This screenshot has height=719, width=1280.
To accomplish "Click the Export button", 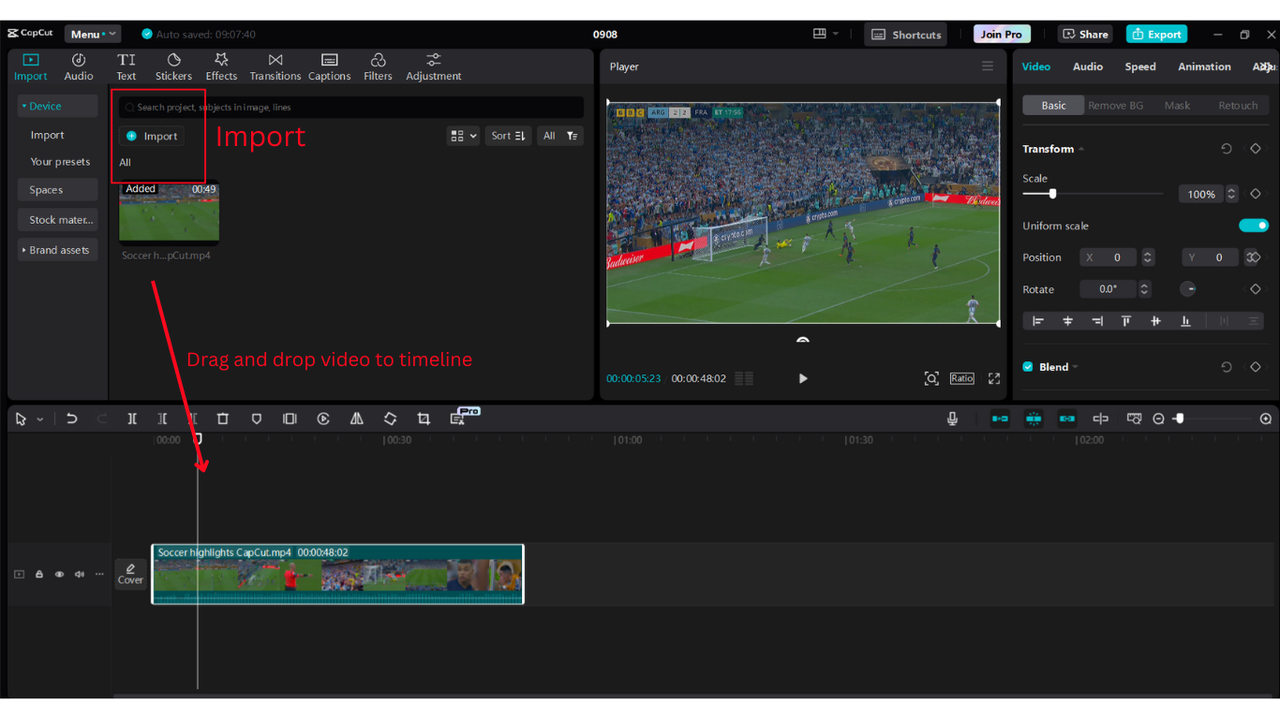I will tap(1156, 34).
